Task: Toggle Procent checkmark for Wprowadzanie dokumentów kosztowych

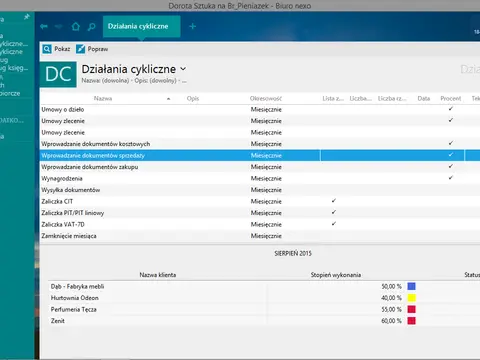Action: click(451, 143)
